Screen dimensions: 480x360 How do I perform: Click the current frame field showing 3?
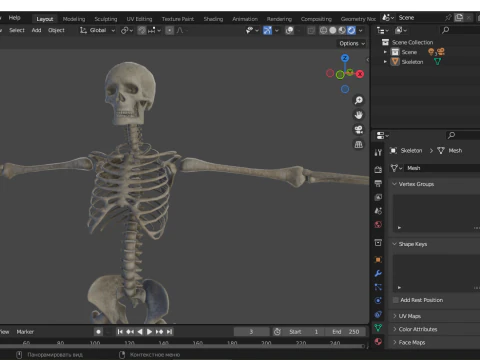[251, 332]
